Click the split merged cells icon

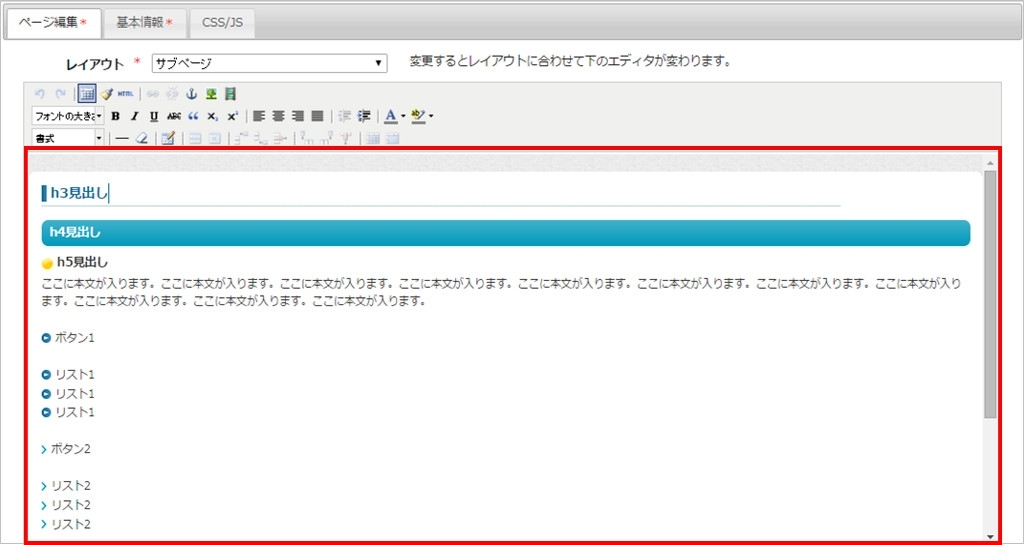(x=372, y=139)
